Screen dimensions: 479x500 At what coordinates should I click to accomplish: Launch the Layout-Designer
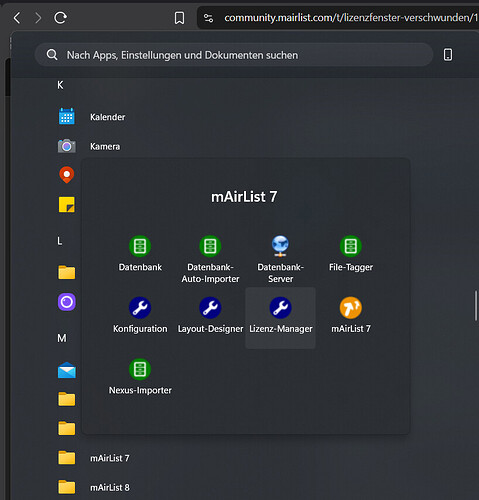tap(210, 308)
